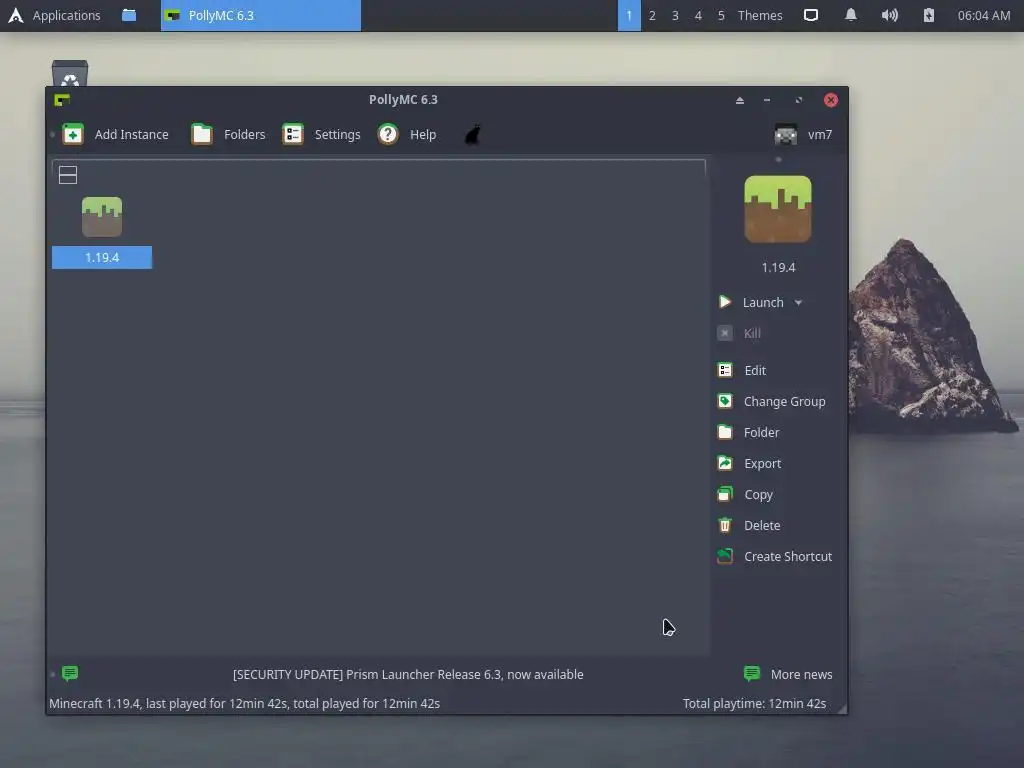Collapse the instance group expander
The image size is (1024, 768).
pyautogui.click(x=68, y=175)
